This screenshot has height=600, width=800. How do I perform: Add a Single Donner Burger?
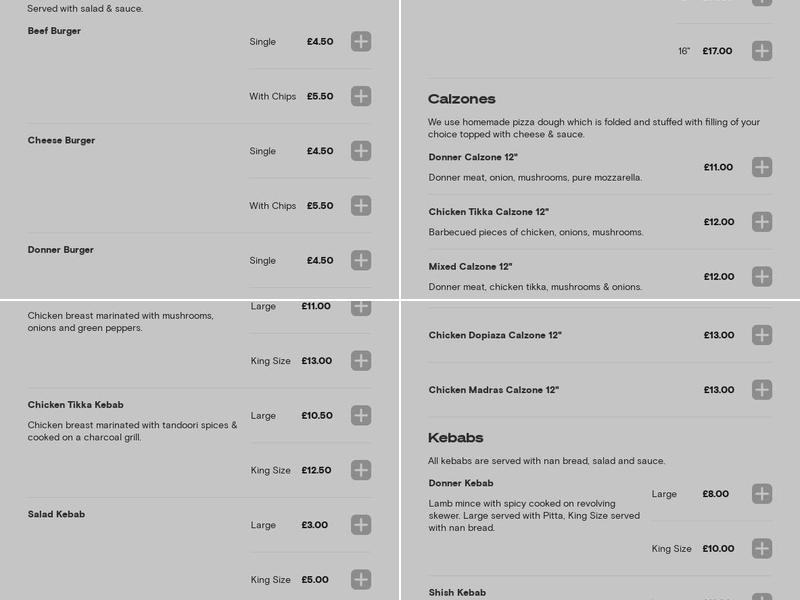coord(360,260)
